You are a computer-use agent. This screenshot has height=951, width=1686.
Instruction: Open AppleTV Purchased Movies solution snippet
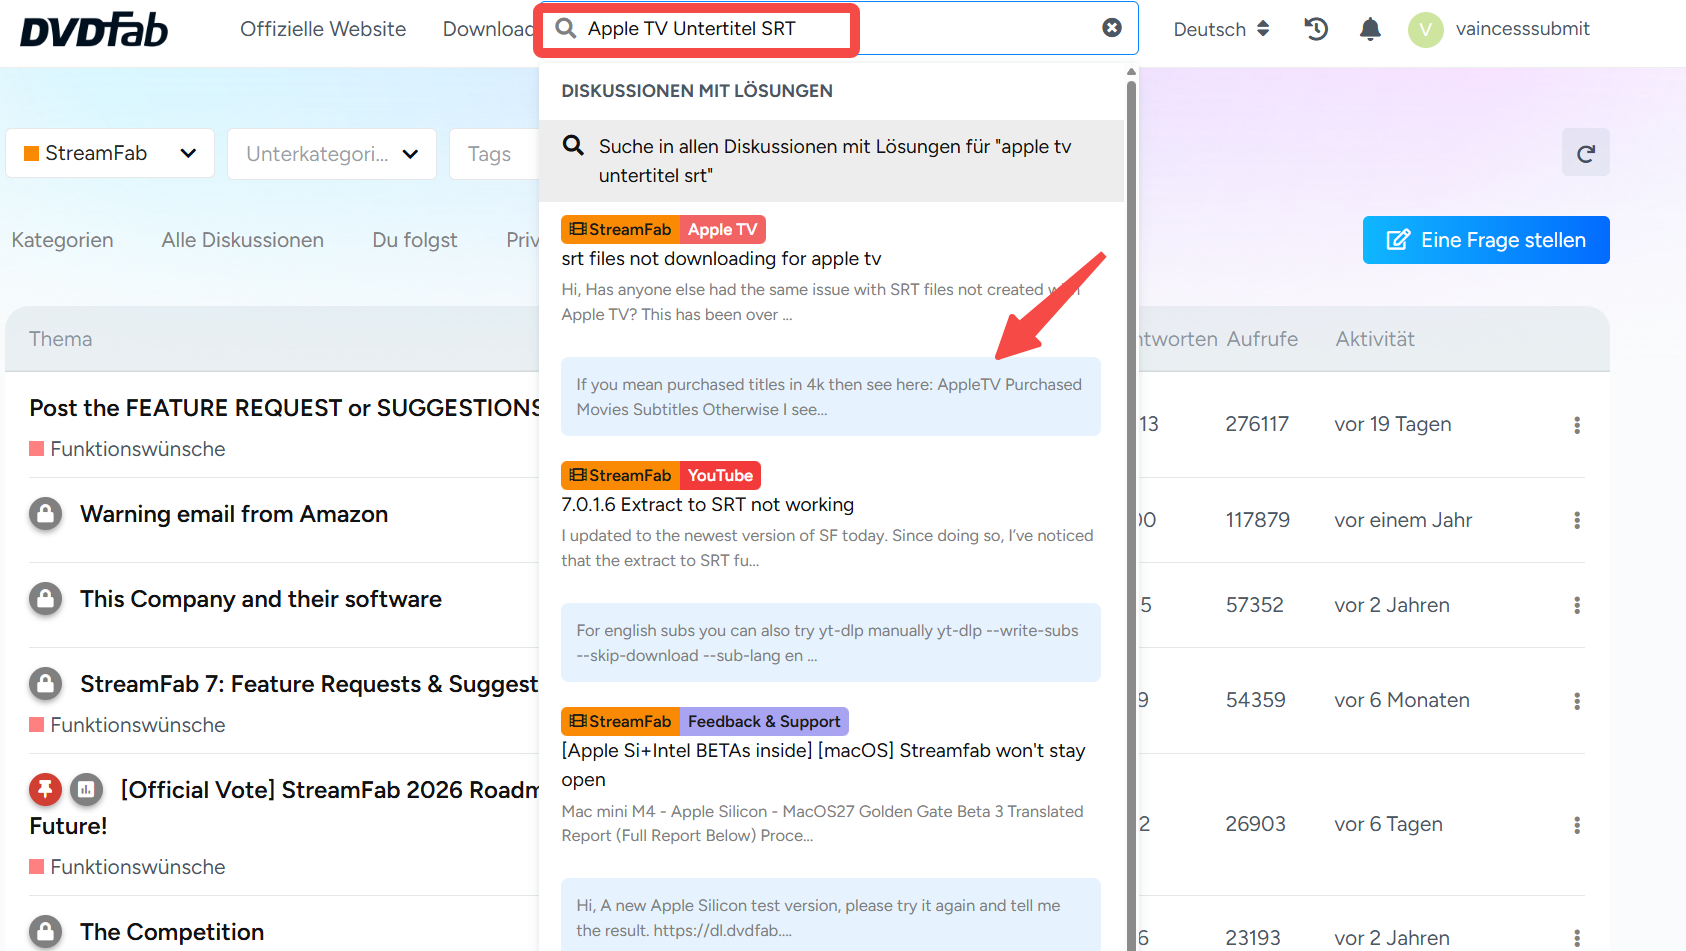coord(831,397)
